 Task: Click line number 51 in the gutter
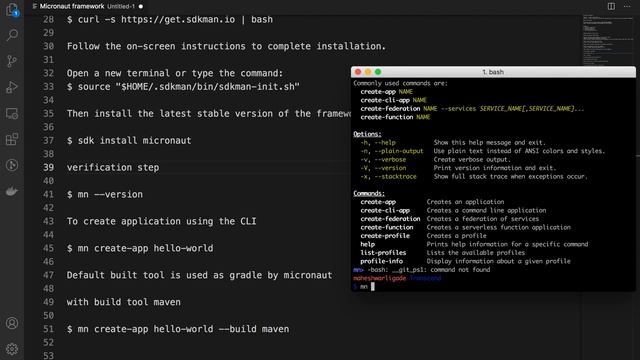tap(49, 329)
